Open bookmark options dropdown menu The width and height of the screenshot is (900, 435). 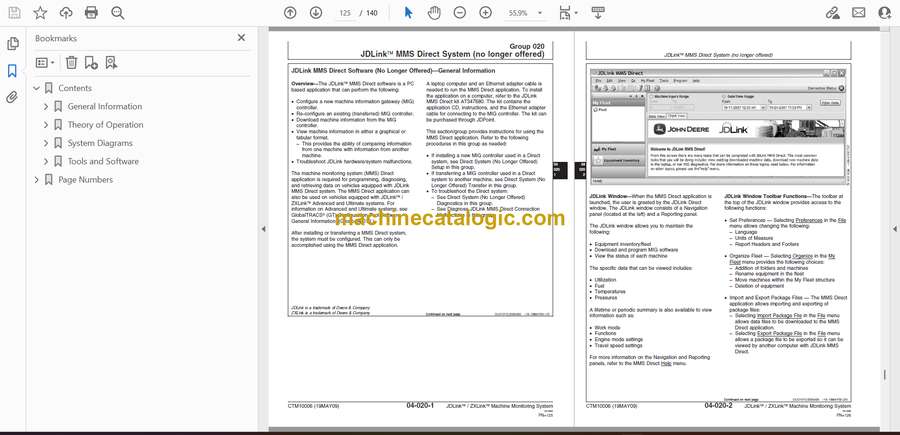[45, 63]
